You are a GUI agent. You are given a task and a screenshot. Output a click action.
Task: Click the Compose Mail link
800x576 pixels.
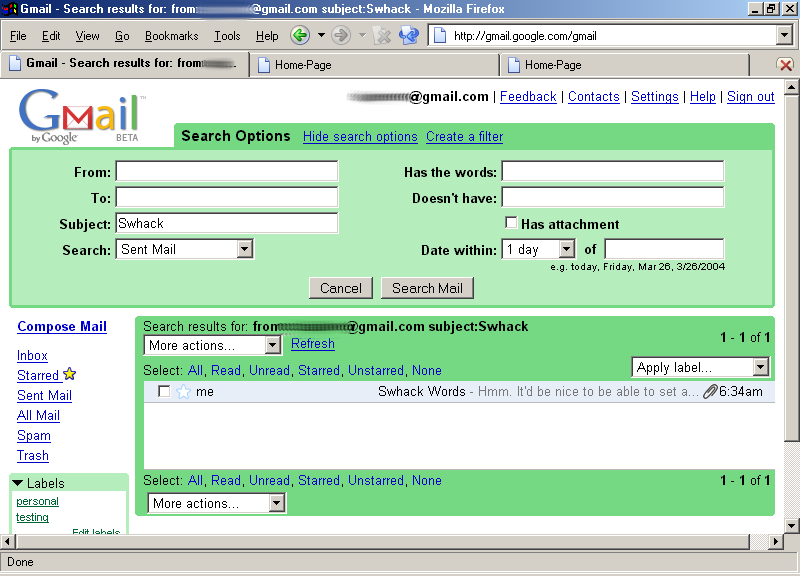coord(62,326)
